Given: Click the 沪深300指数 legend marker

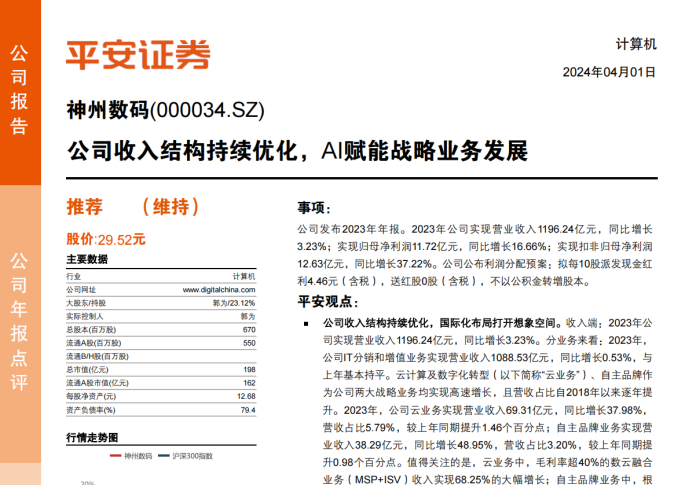Looking at the screenshot, I should pyautogui.click(x=169, y=455).
